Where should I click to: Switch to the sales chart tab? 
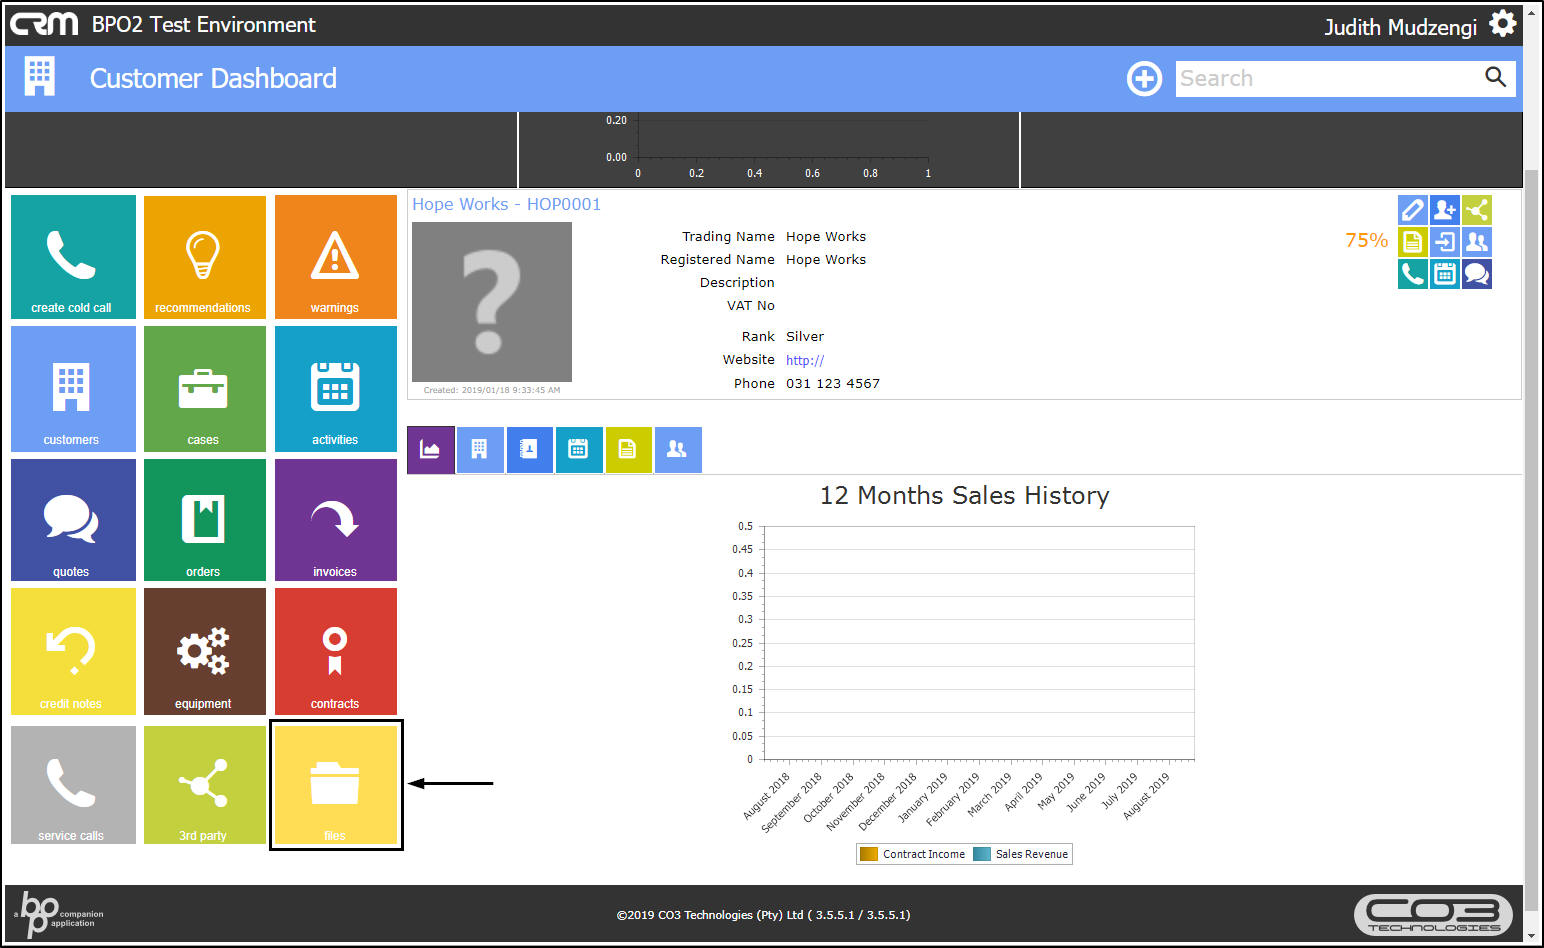tap(431, 450)
